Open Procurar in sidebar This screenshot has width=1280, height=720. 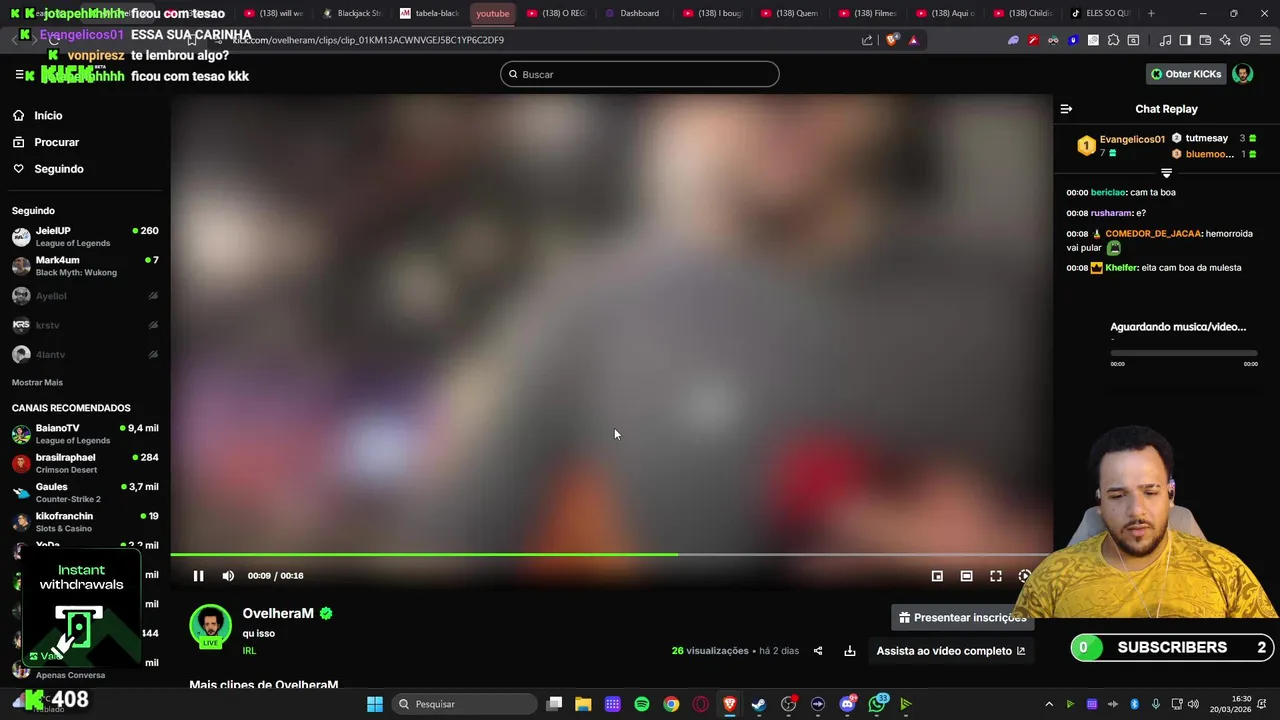point(56,142)
